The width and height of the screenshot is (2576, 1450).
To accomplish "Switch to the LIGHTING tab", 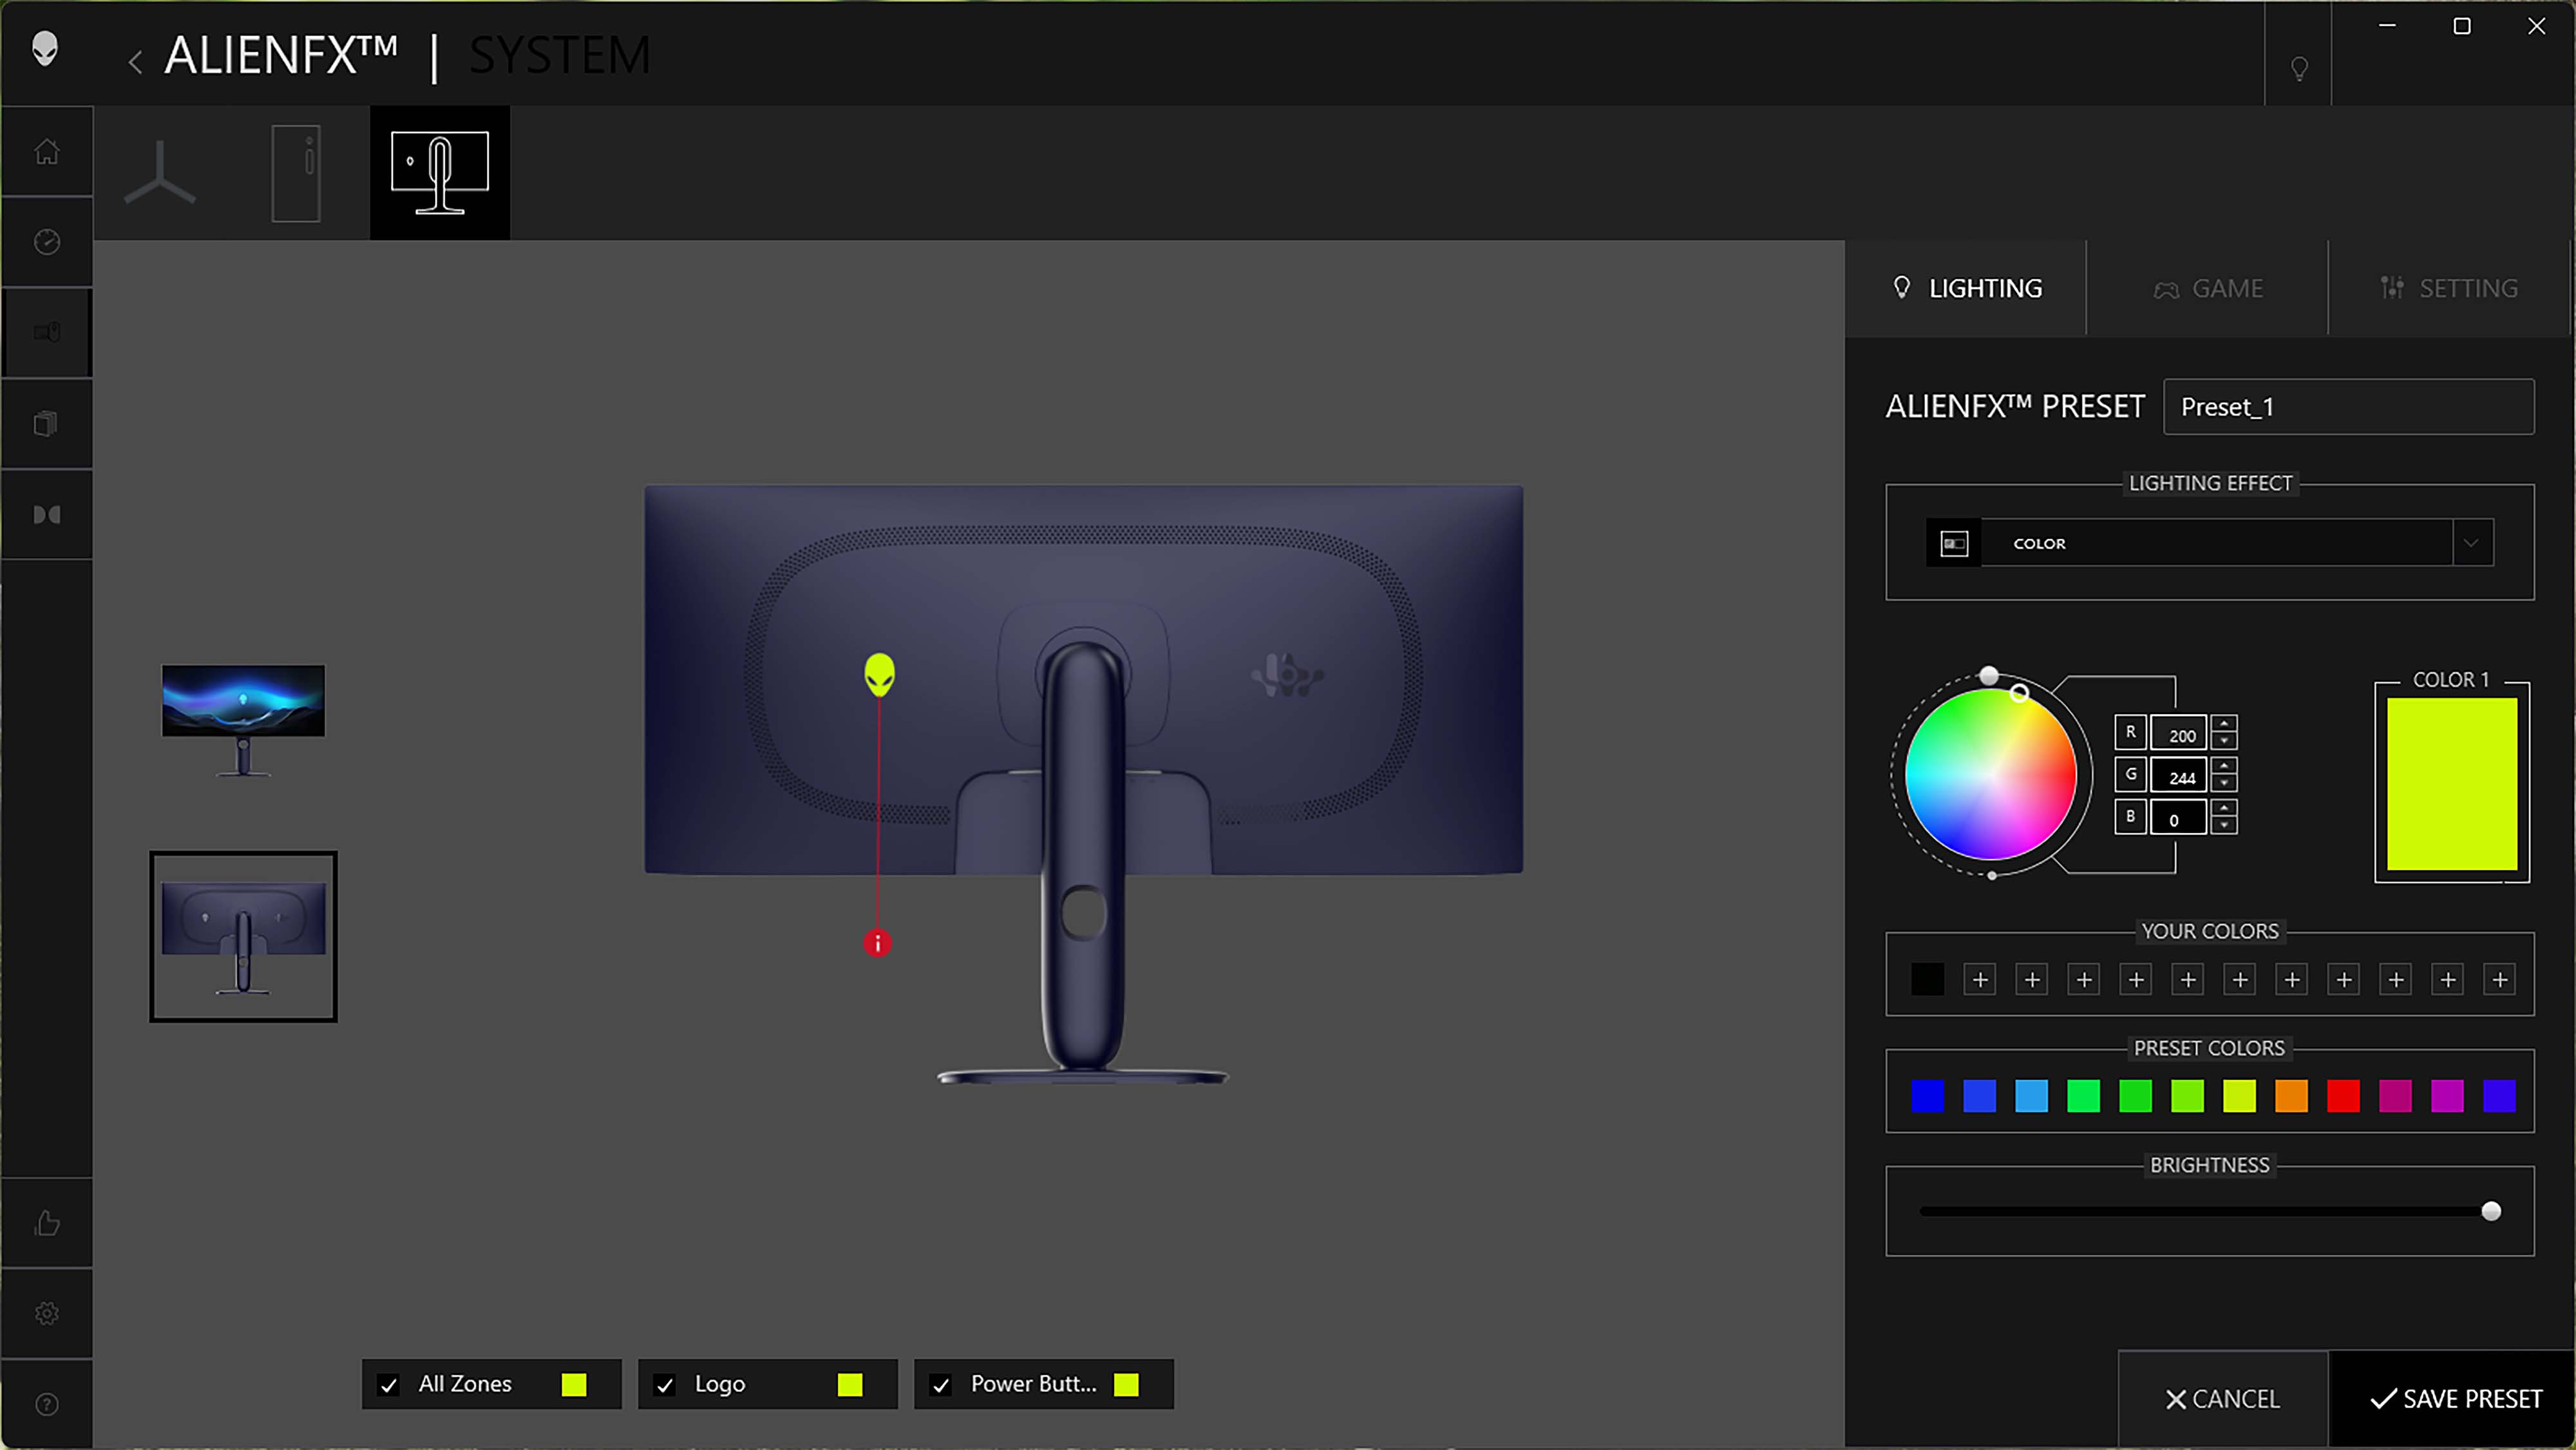I will coord(1966,289).
